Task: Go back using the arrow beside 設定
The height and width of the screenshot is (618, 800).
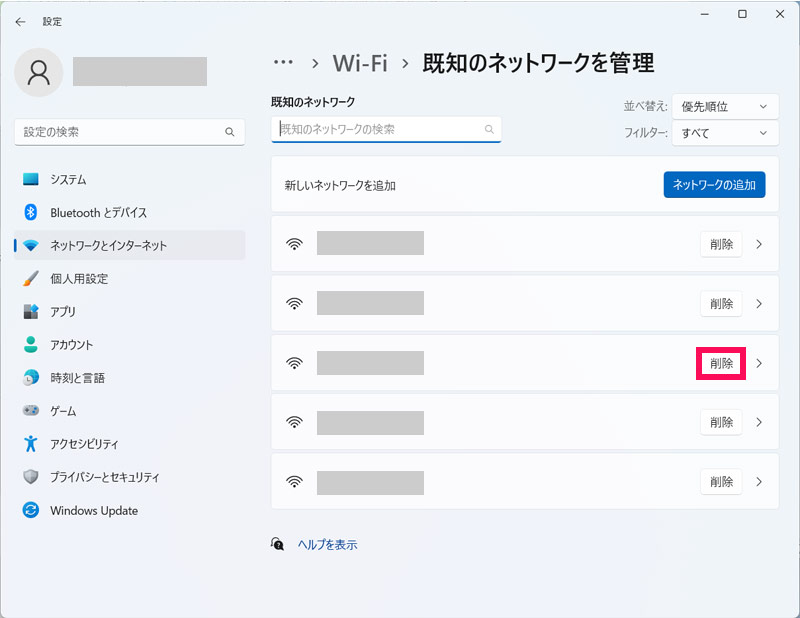Action: pyautogui.click(x=20, y=21)
